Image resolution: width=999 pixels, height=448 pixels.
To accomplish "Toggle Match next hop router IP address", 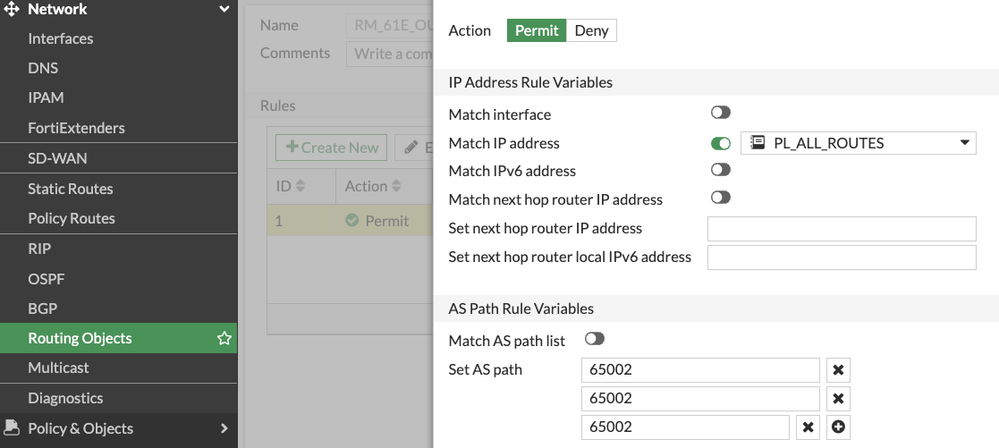I will [720, 199].
